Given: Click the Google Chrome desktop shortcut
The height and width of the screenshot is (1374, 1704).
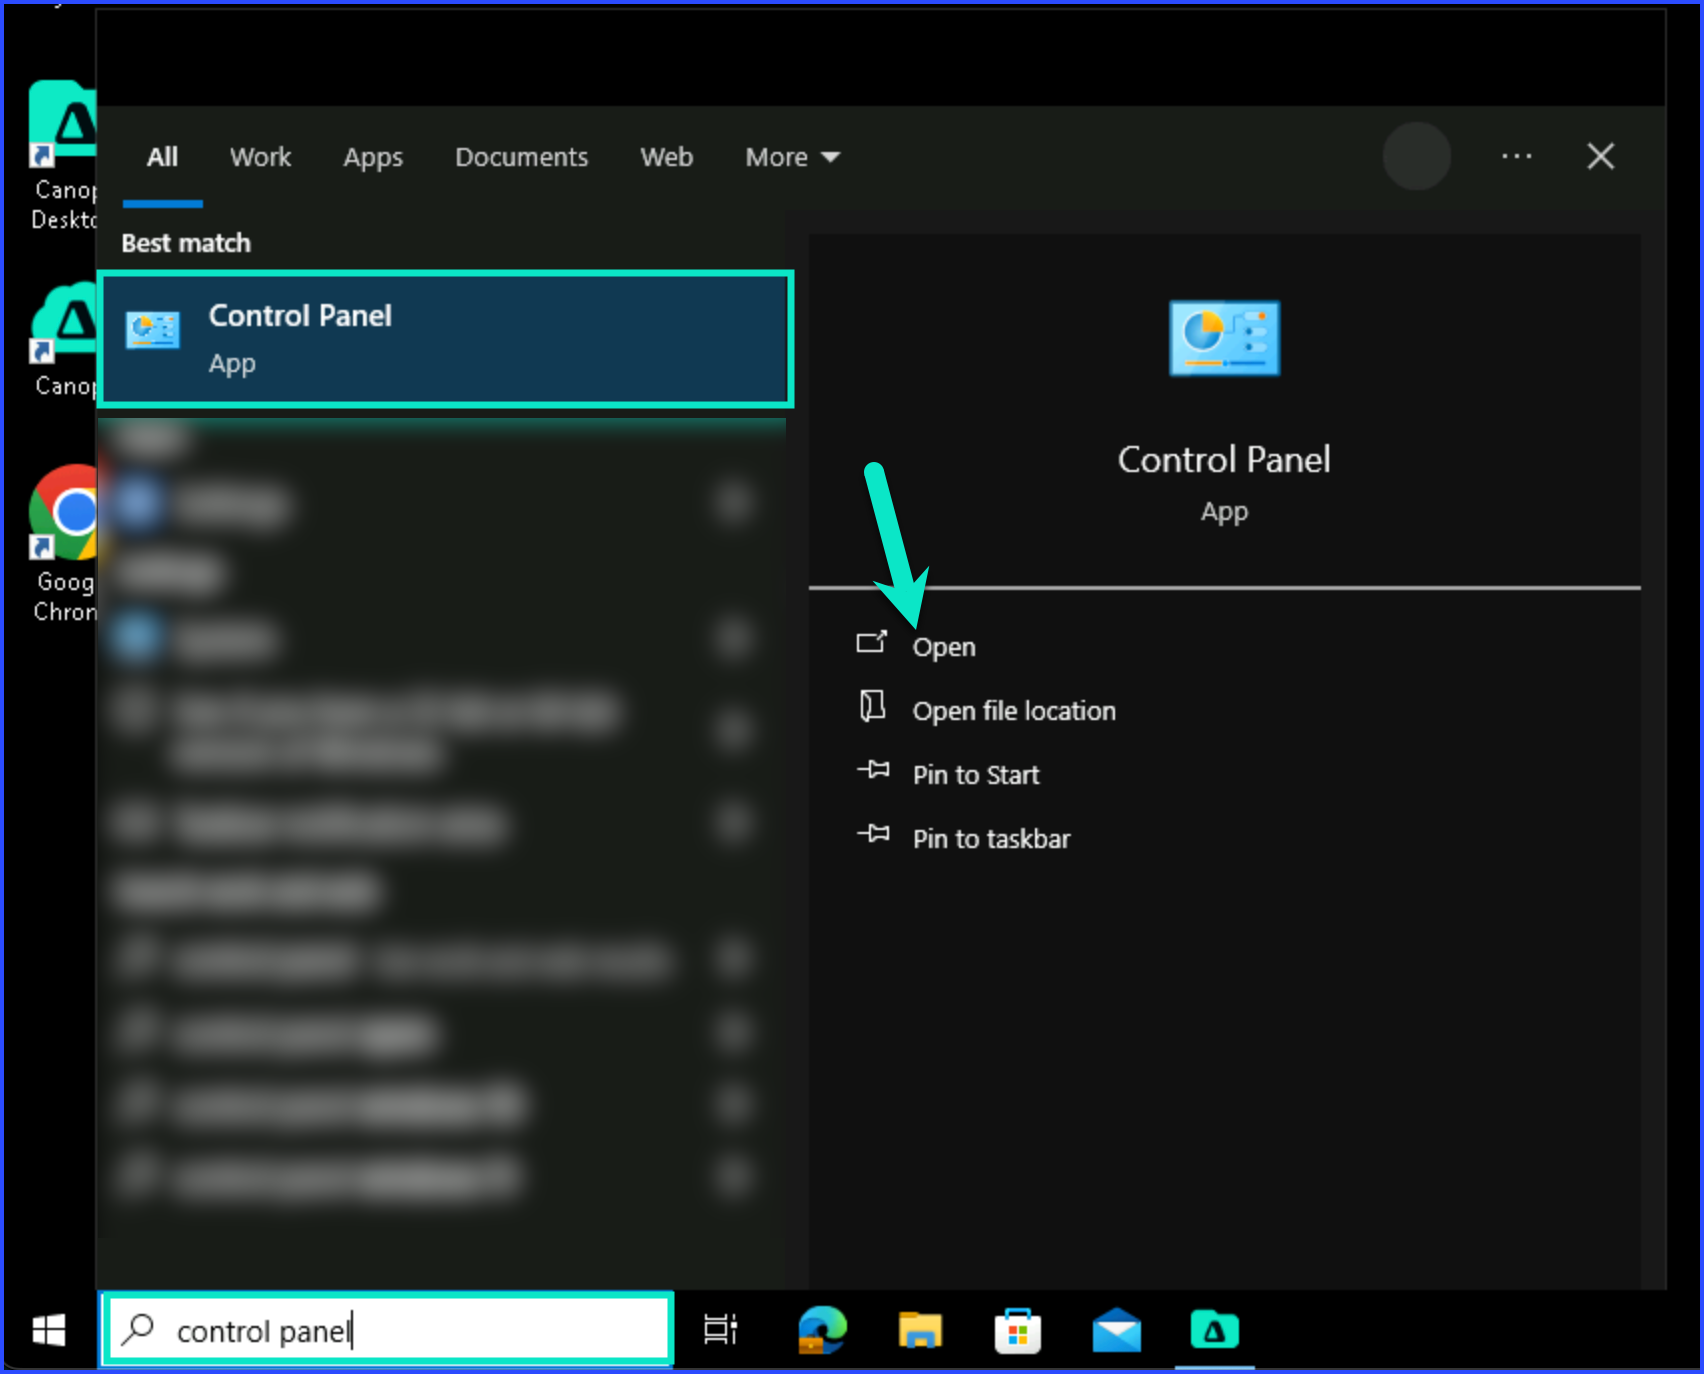Looking at the screenshot, I should (63, 544).
